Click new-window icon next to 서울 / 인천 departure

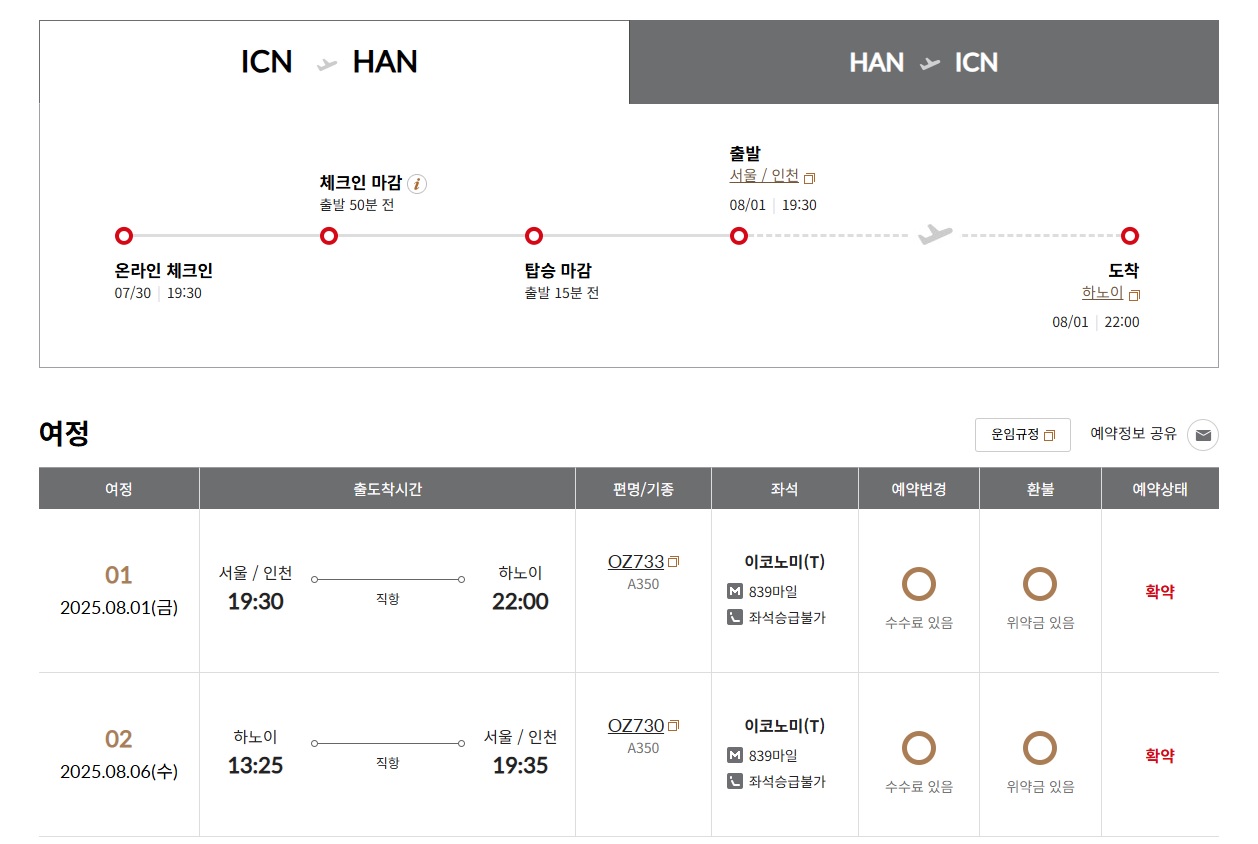tap(810, 178)
